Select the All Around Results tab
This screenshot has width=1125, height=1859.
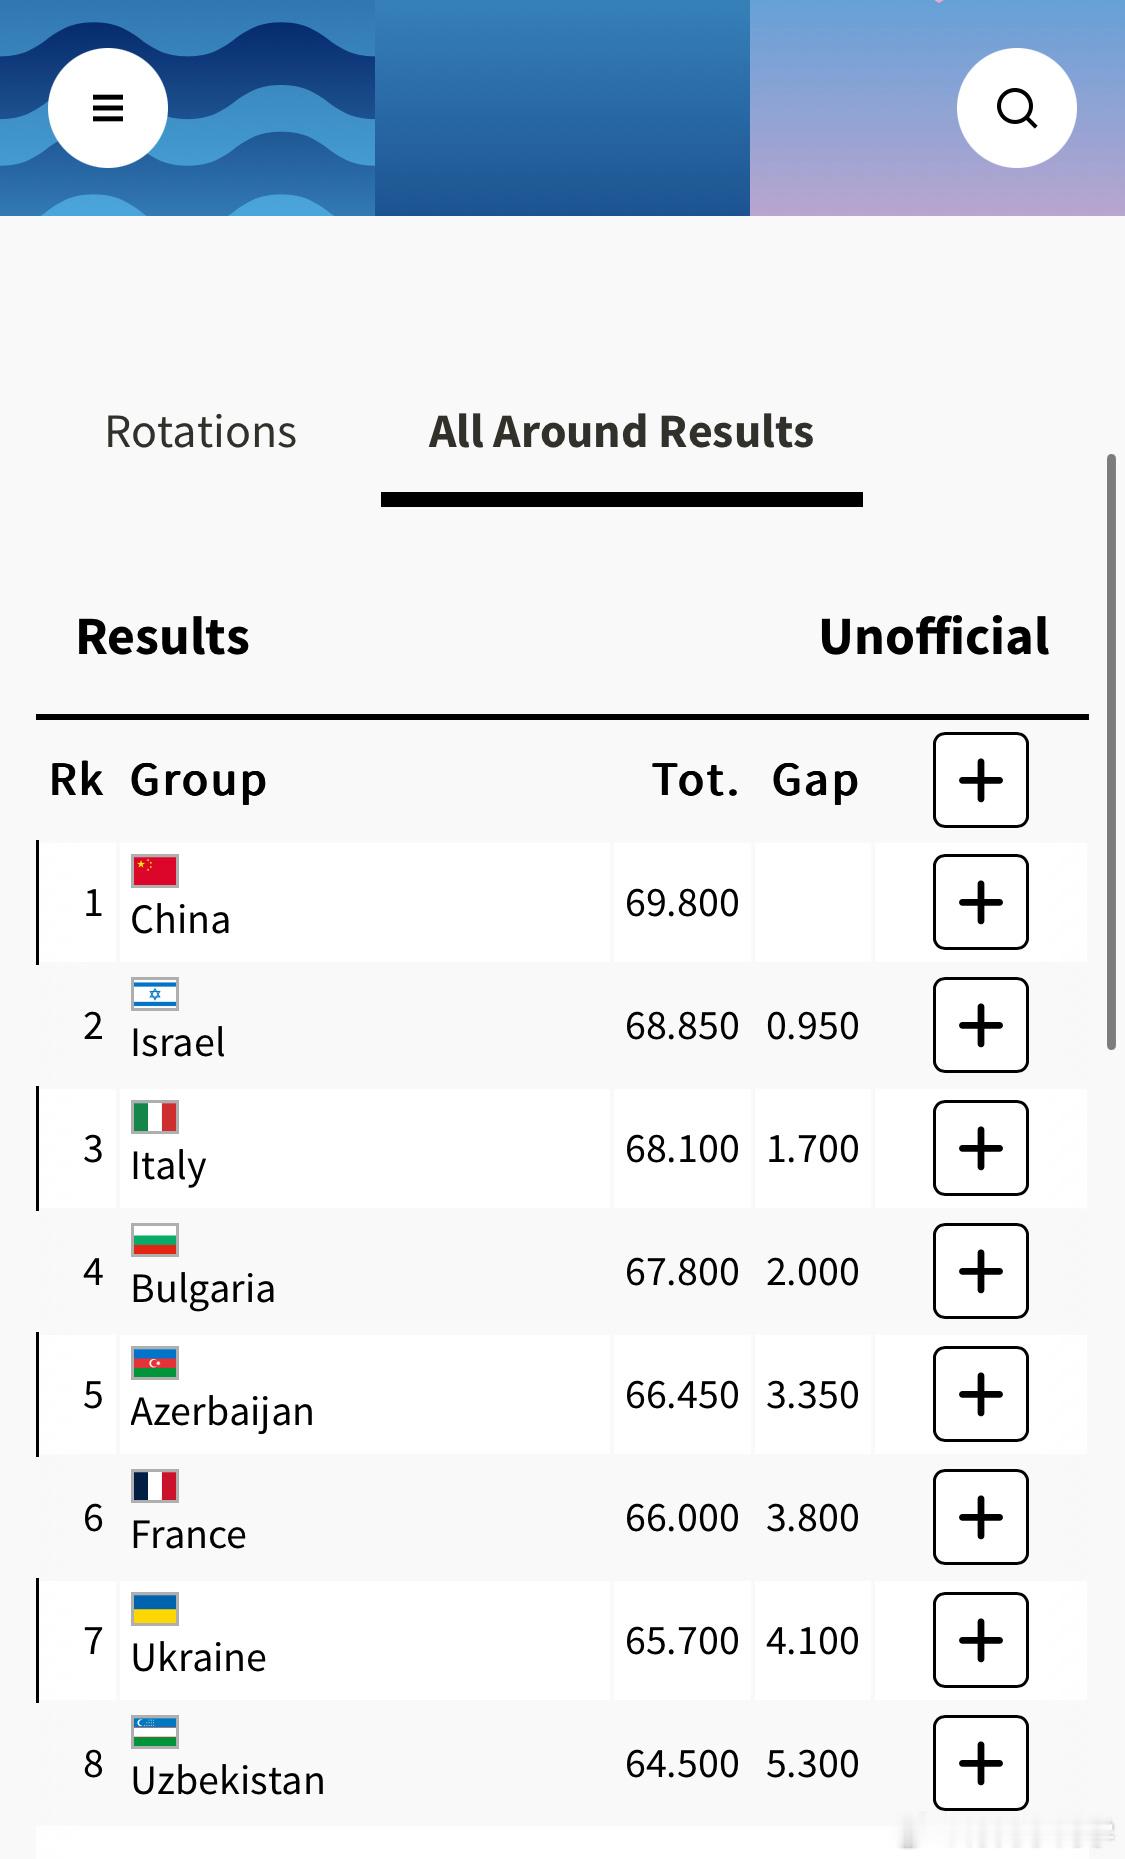[621, 432]
